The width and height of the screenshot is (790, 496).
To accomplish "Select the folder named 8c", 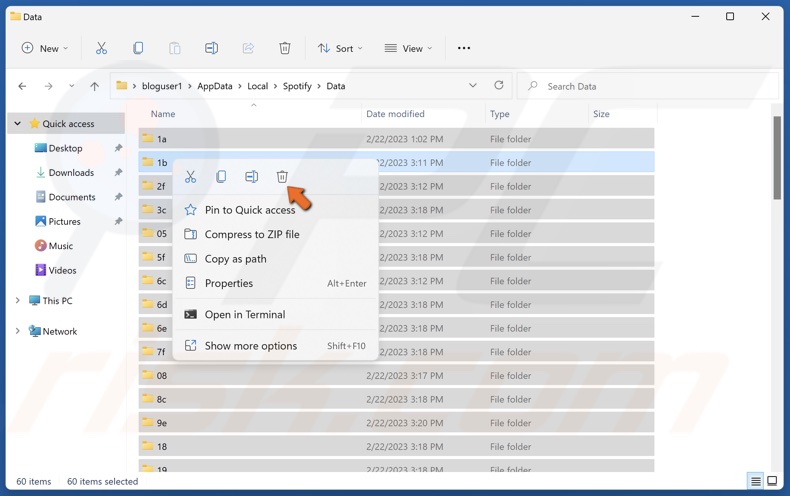I will click(397, 399).
